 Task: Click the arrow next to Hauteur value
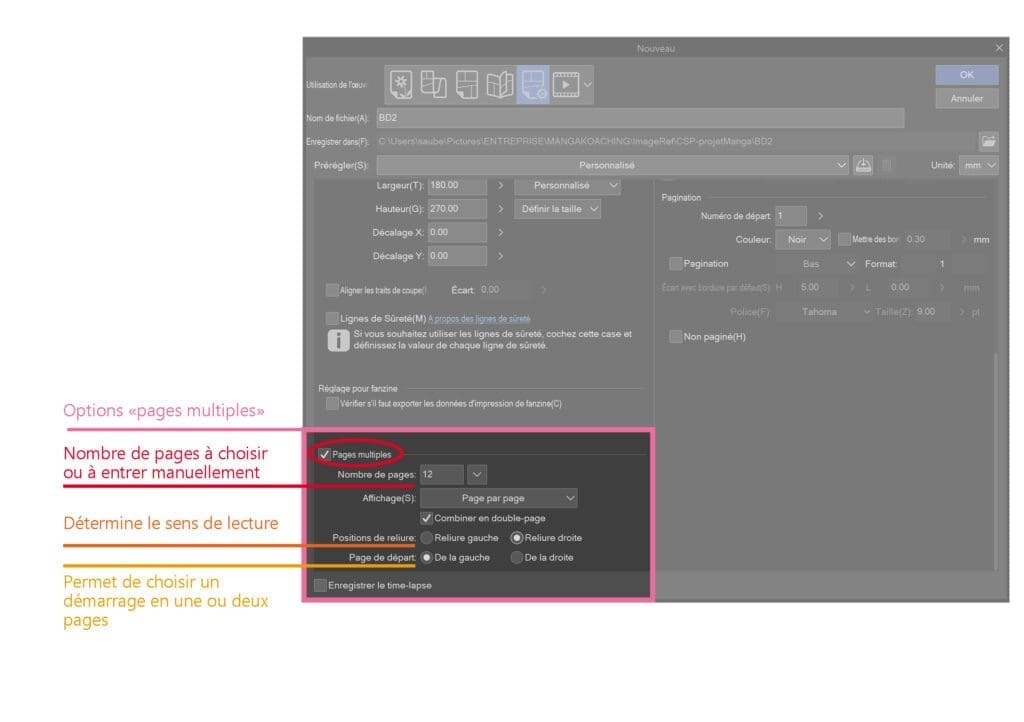500,209
